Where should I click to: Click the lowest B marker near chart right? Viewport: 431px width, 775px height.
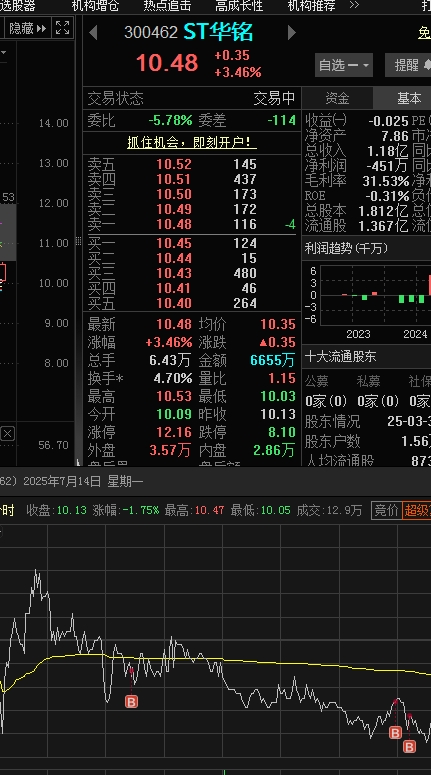[409, 746]
